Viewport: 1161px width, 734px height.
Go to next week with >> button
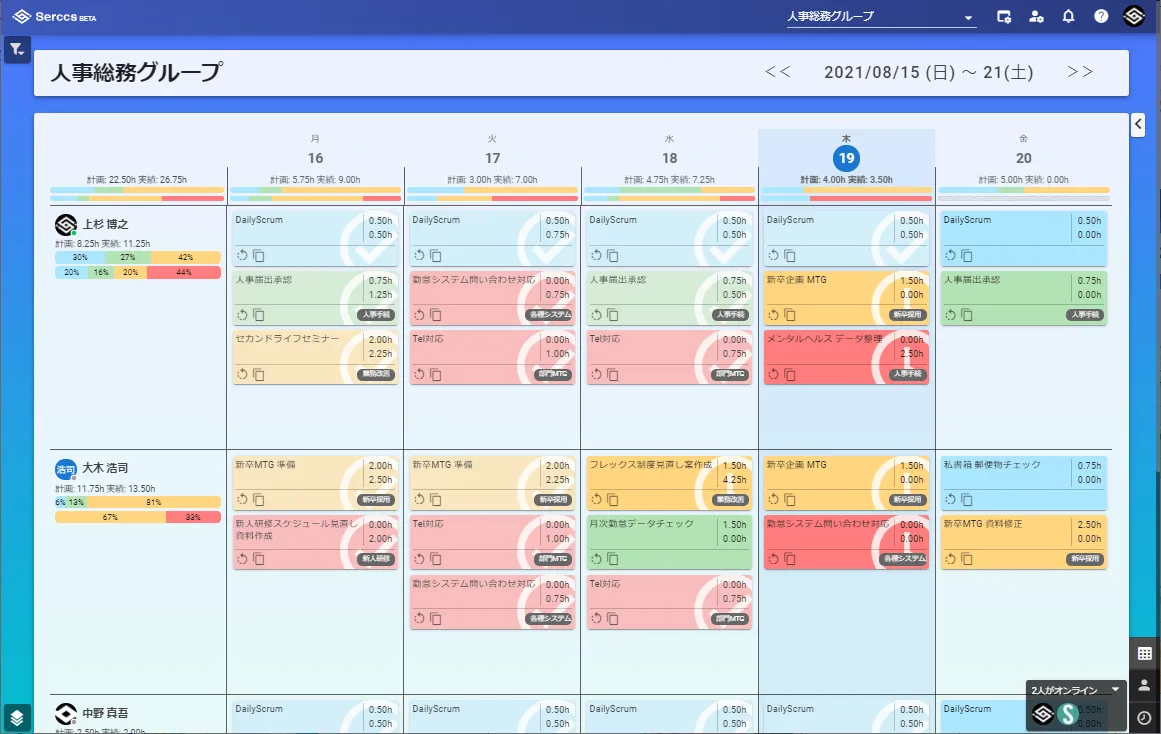[x=1080, y=72]
